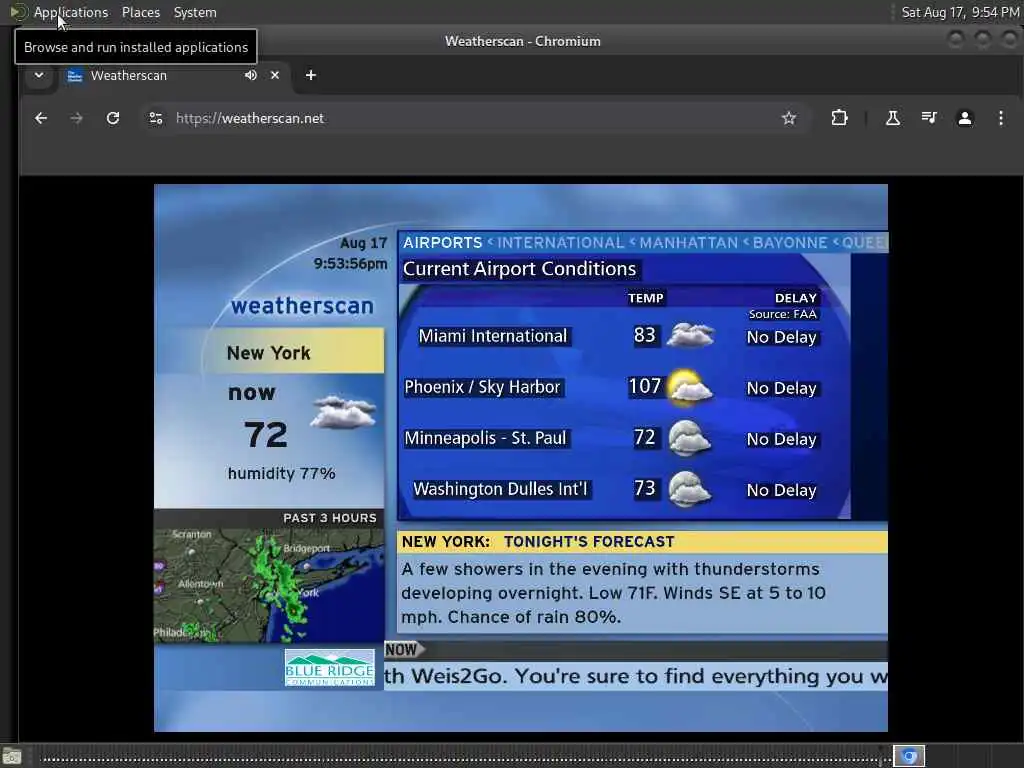The image size is (1024, 768).
Task: Click the Washington Dulles weather icon
Action: (690, 489)
